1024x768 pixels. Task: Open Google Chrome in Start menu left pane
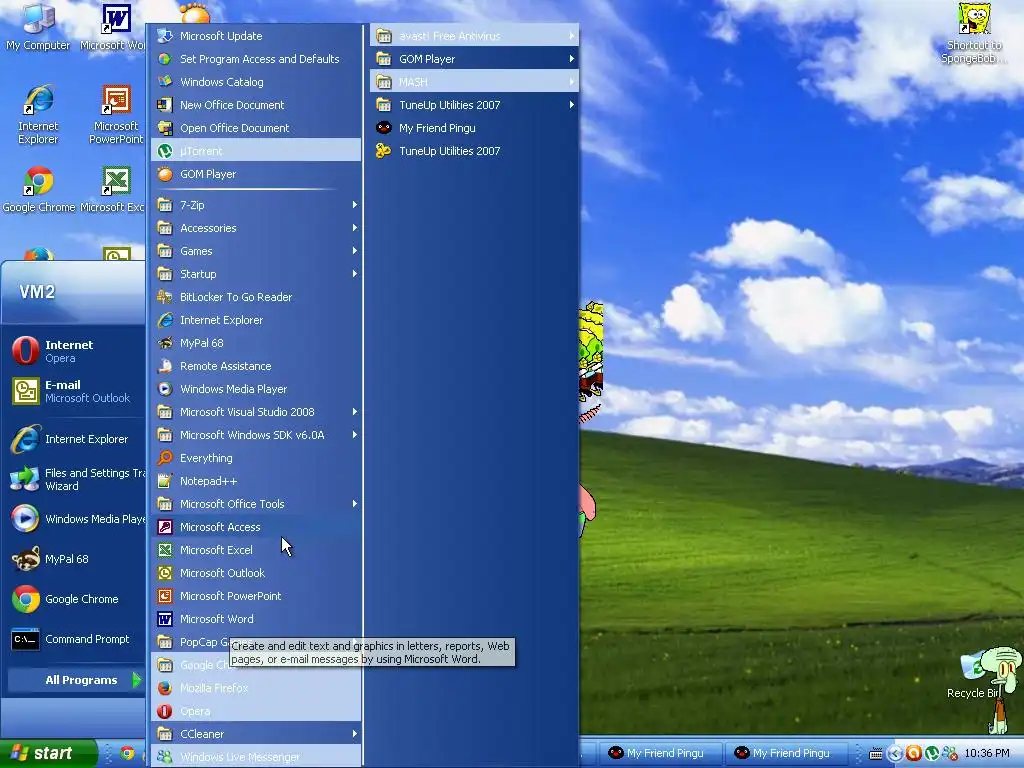coord(74,599)
